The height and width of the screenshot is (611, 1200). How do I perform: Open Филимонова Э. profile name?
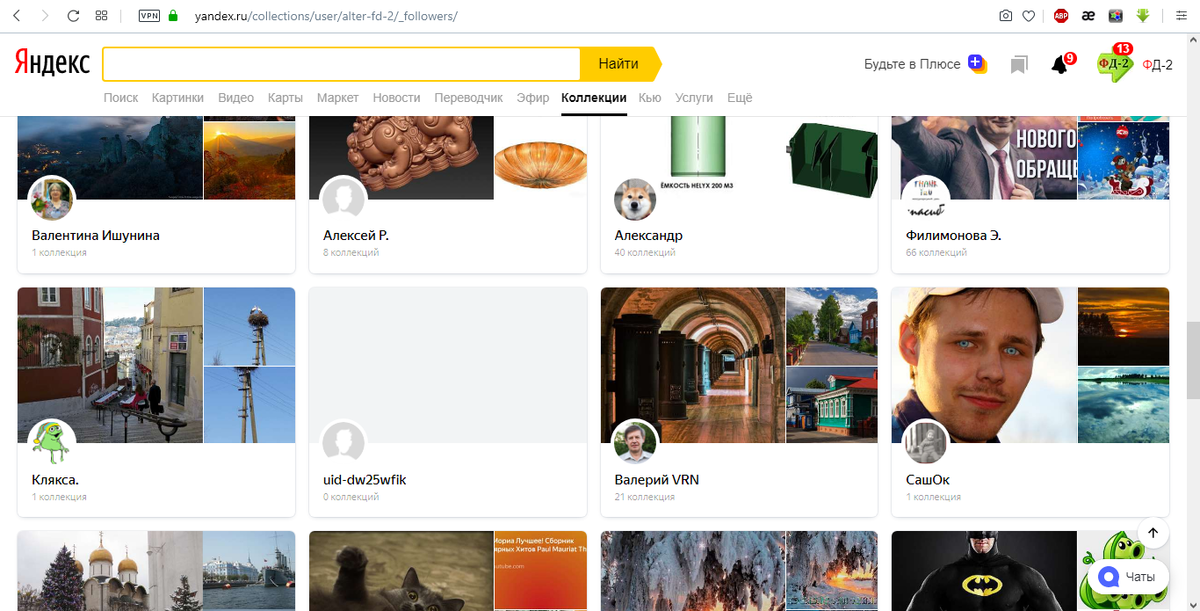coord(954,236)
